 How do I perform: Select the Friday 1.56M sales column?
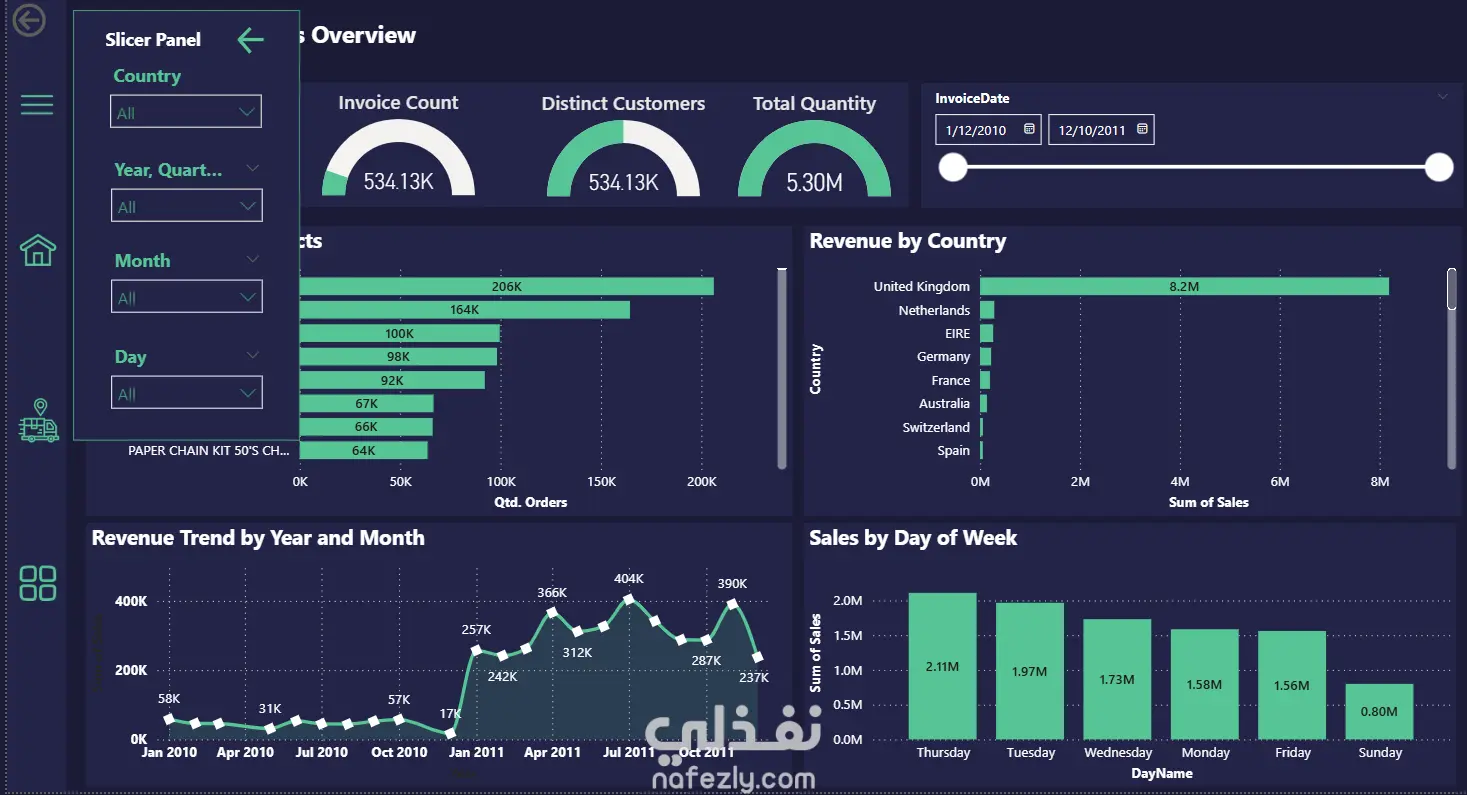point(1292,685)
